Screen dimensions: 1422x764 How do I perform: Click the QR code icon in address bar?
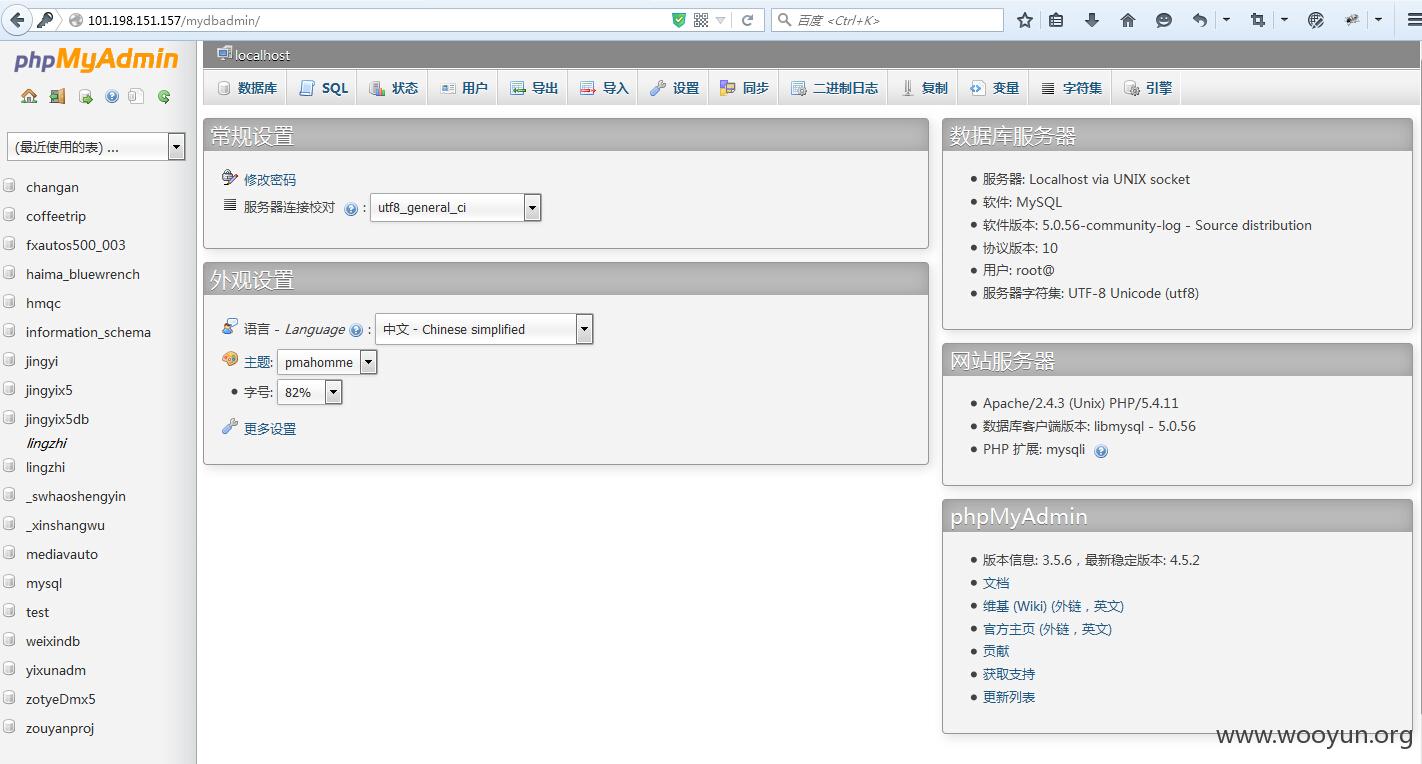pyautogui.click(x=701, y=20)
